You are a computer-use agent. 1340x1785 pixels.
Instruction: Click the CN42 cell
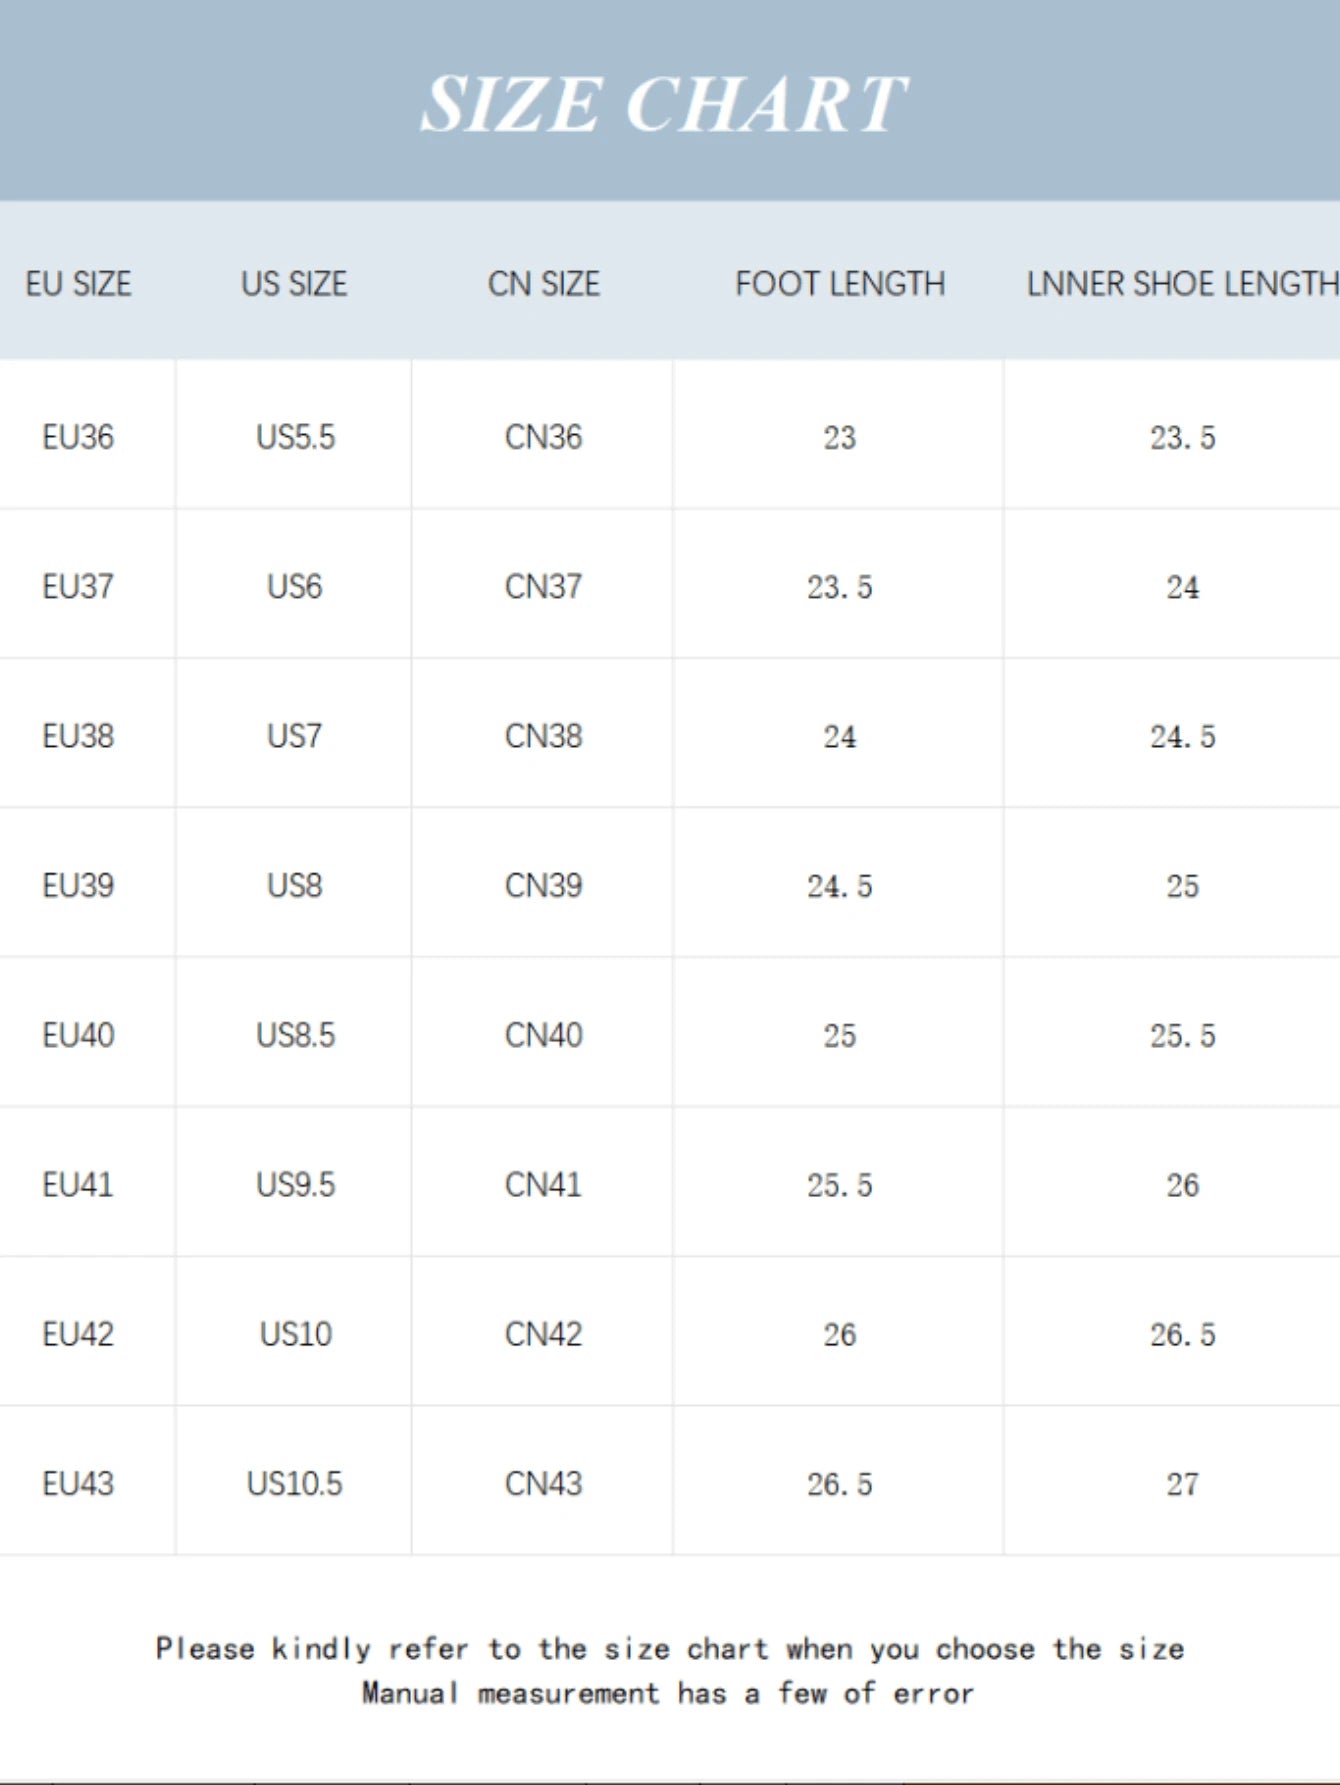[x=543, y=1334]
